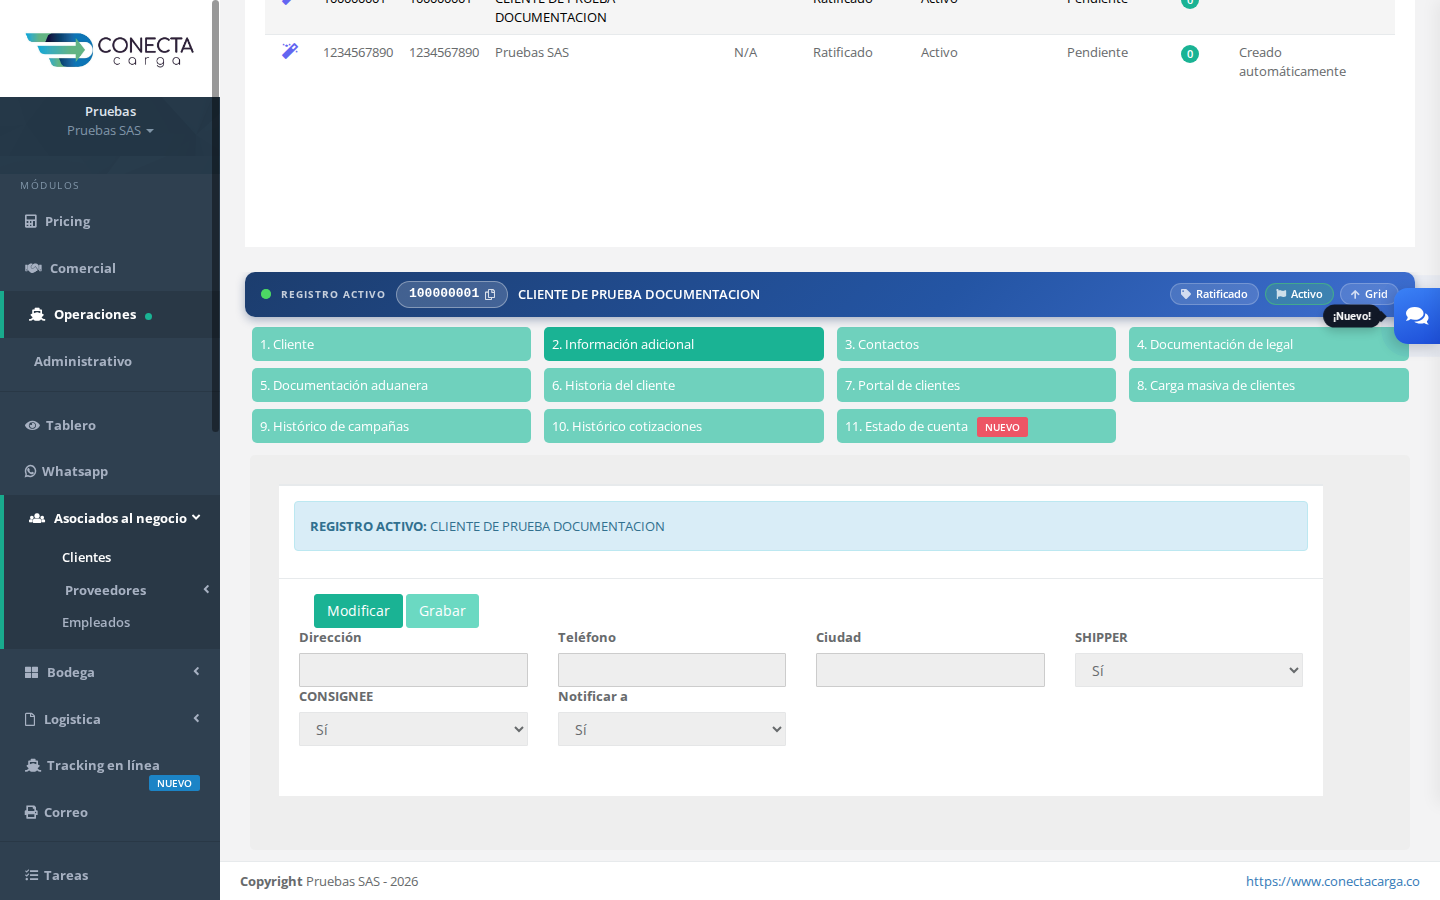Switch to 1. Cliente tab
The height and width of the screenshot is (900, 1440).
[x=391, y=344]
